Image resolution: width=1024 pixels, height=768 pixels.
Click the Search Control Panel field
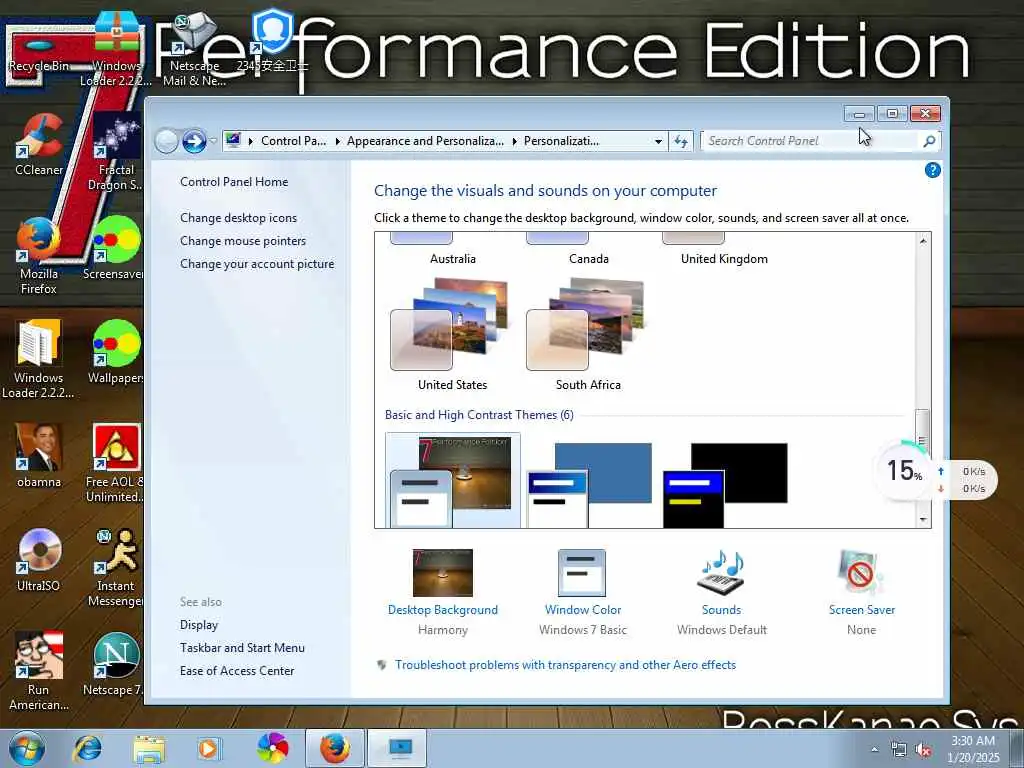coord(810,141)
